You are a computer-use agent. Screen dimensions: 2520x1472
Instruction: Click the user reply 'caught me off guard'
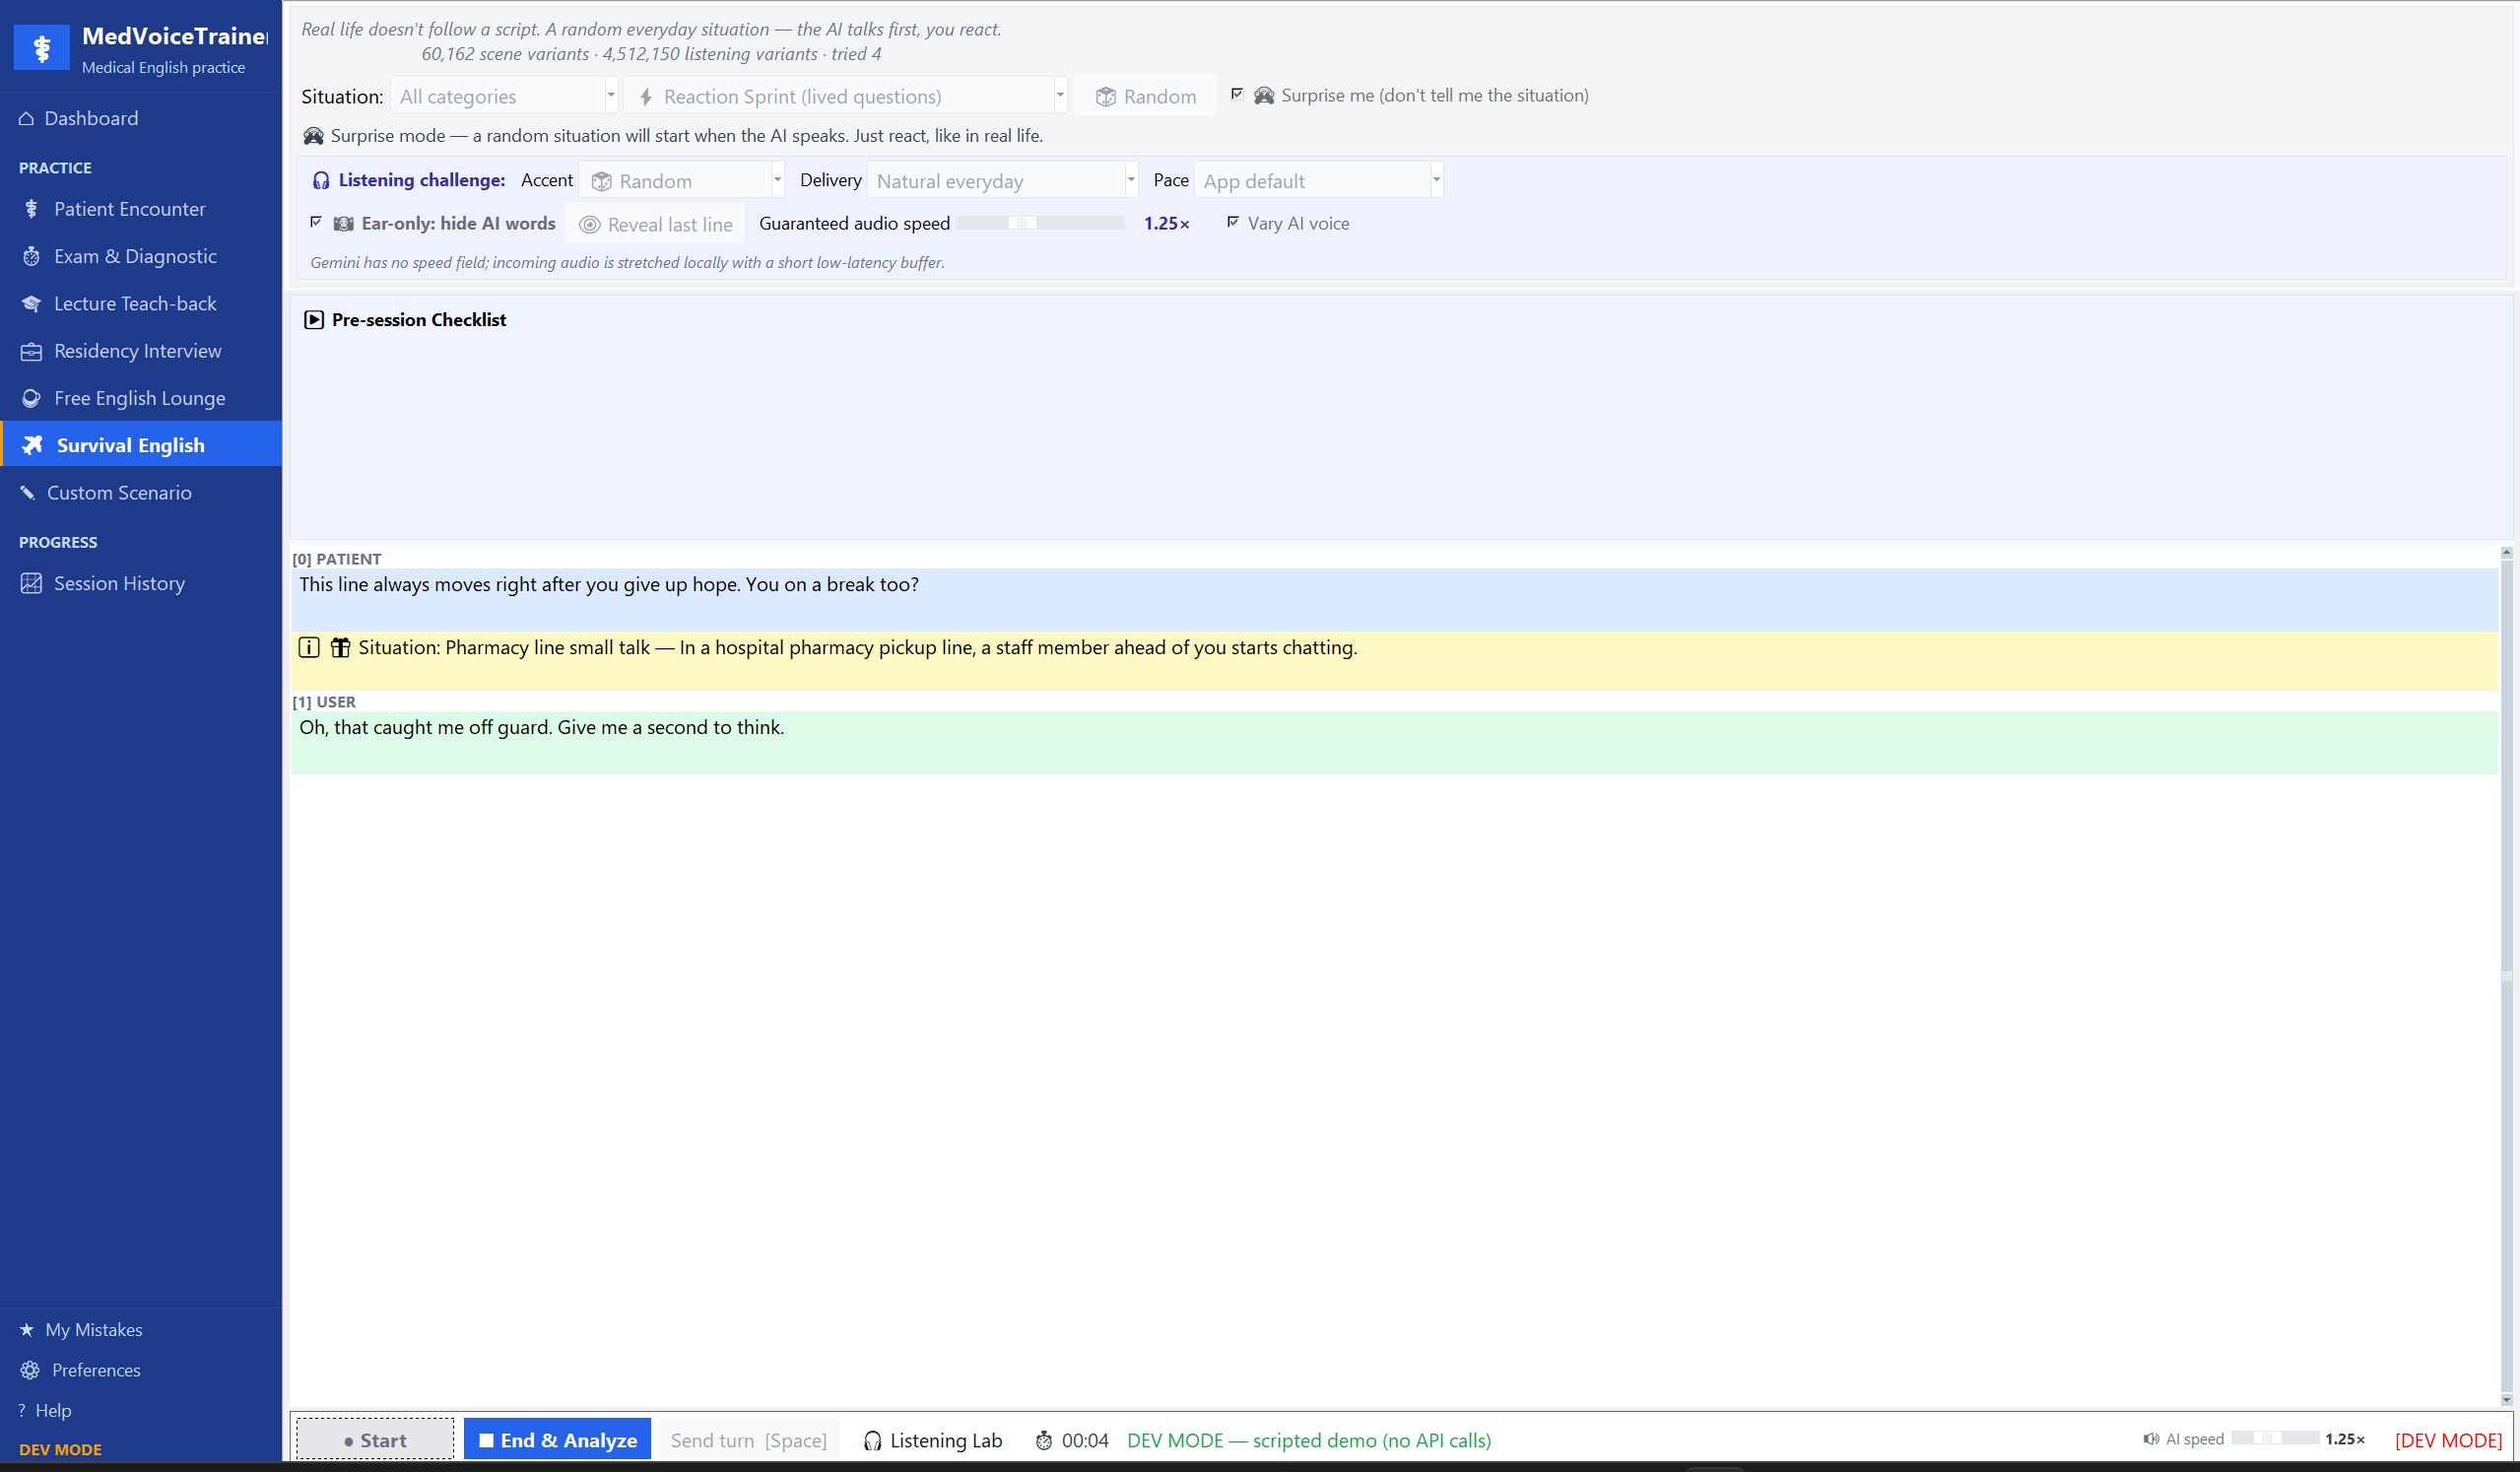(1394, 741)
